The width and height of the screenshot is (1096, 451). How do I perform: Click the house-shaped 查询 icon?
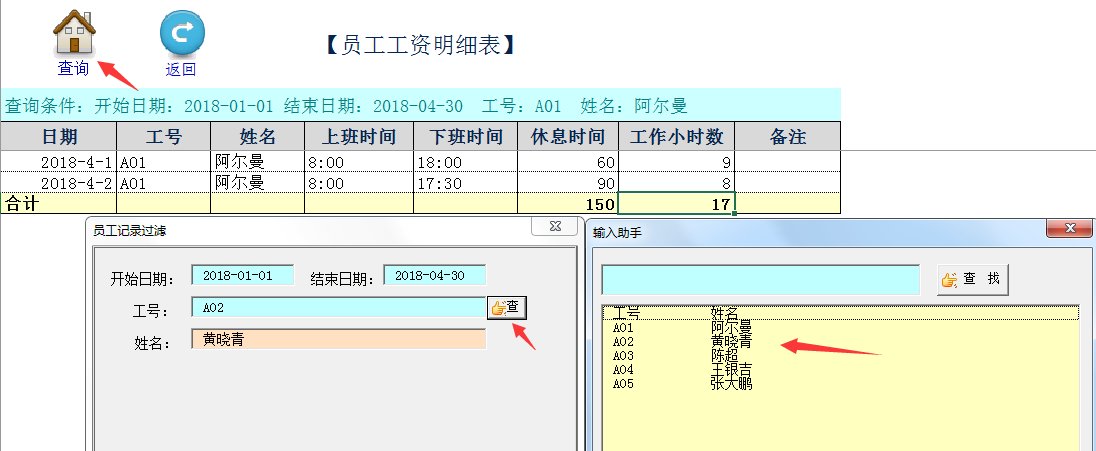[x=74, y=31]
